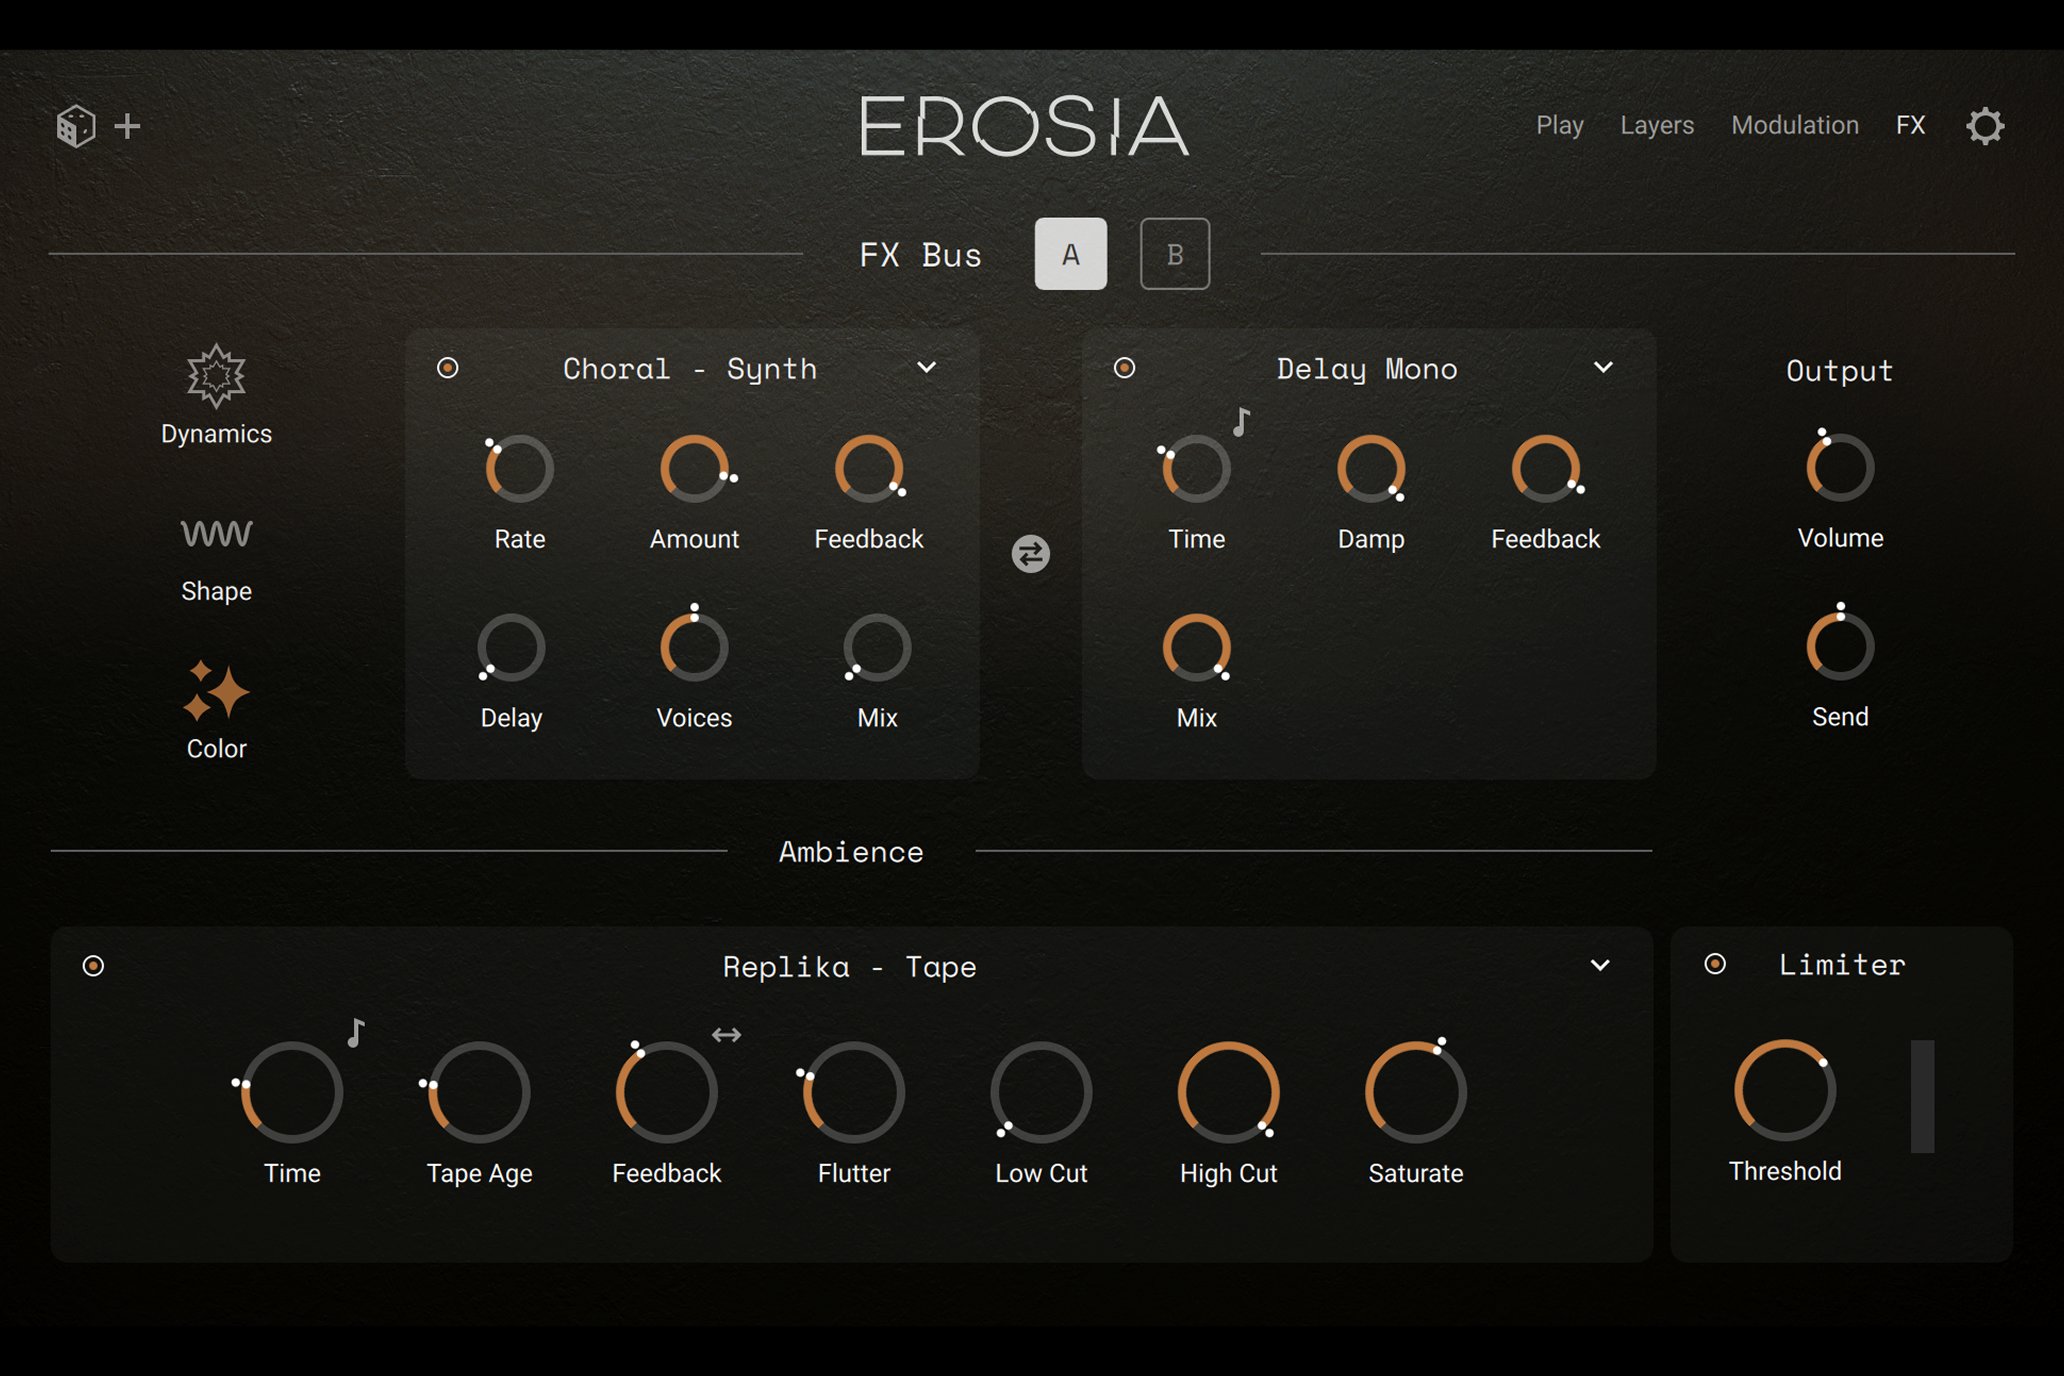The image size is (2064, 1376).
Task: Click the Low Cut knob
Action: [1041, 1092]
